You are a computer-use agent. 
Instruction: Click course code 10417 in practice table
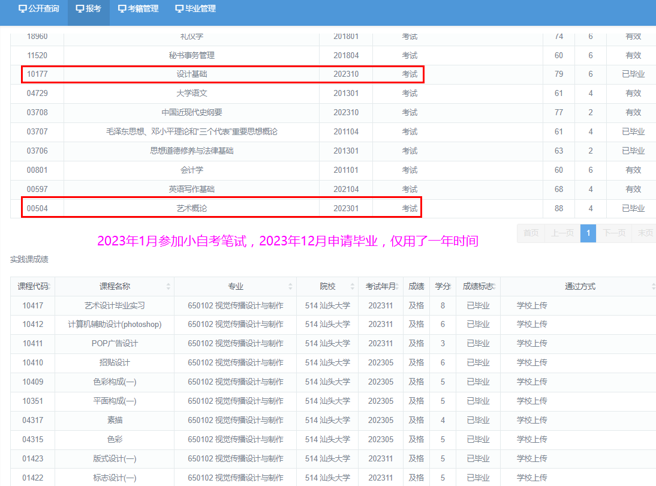(33, 305)
